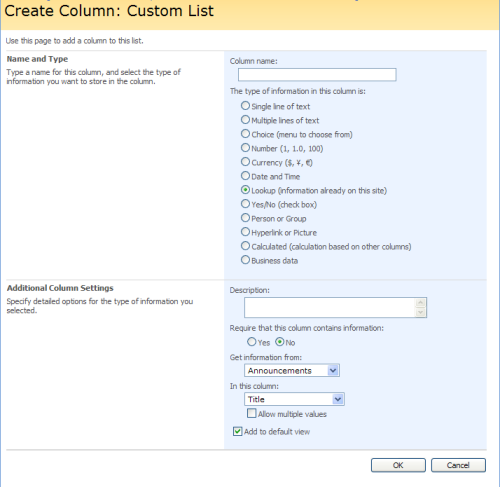The width and height of the screenshot is (500, 487).
Task: Select Business data radio button
Action: (x=245, y=260)
